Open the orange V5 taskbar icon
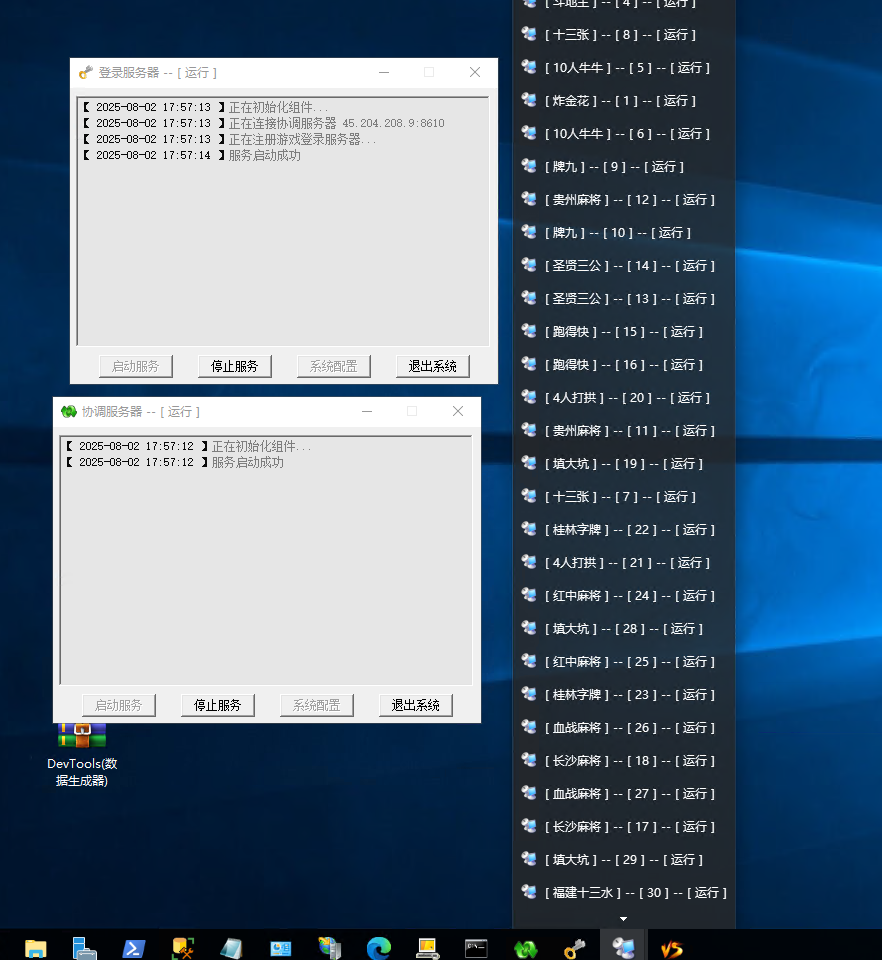The height and width of the screenshot is (960, 882). (672, 948)
